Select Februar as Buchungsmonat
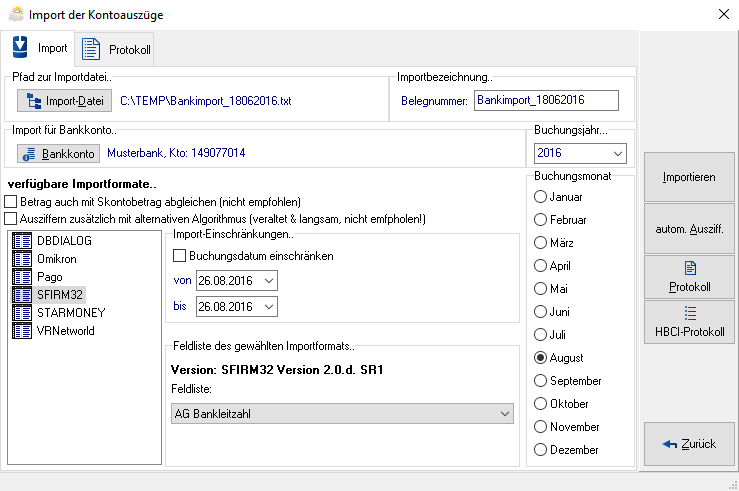Image resolution: width=739 pixels, height=491 pixels. pyautogui.click(x=540, y=220)
